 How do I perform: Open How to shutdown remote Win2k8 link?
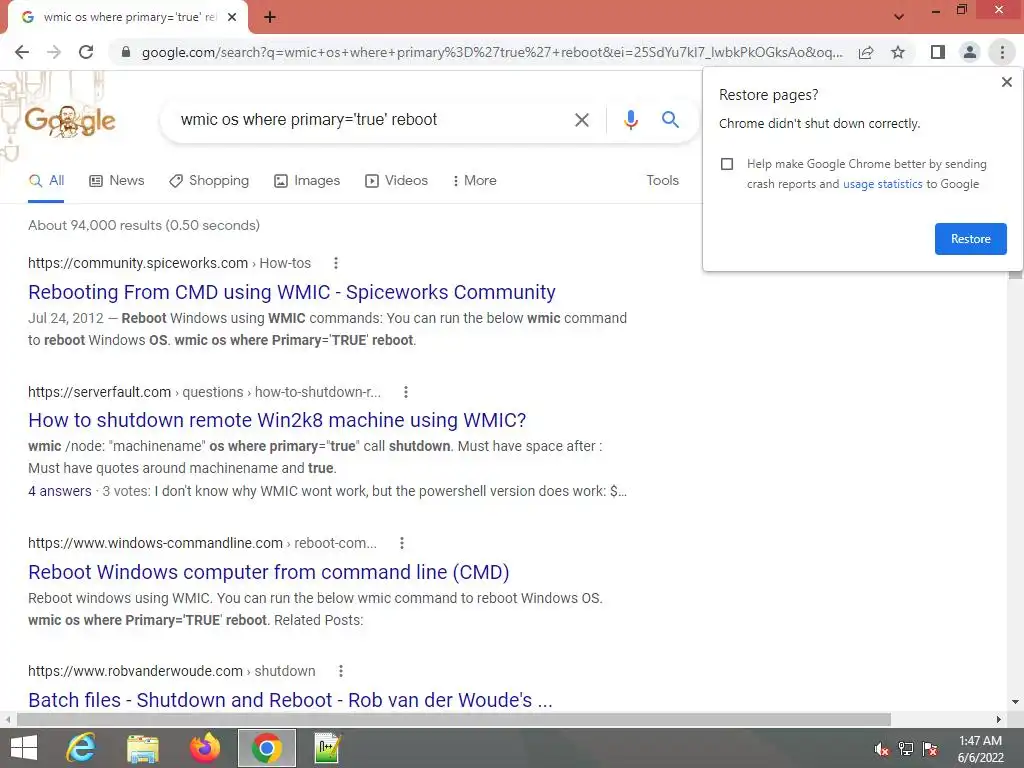[277, 420]
